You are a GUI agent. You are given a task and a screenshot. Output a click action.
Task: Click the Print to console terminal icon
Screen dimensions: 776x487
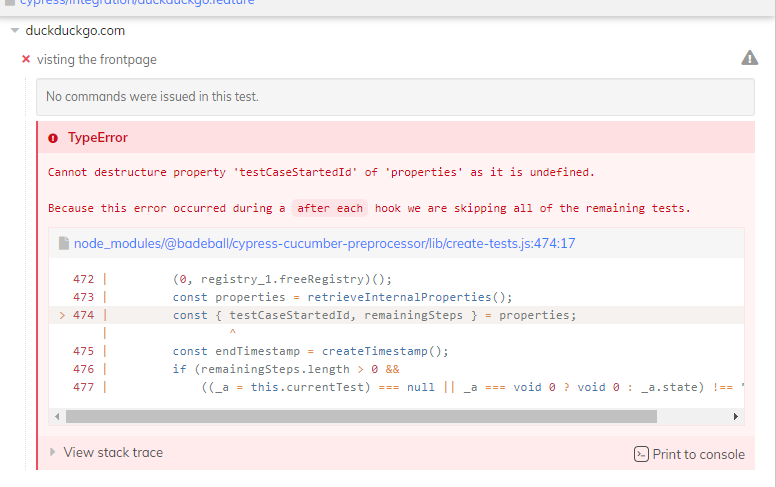coord(641,454)
